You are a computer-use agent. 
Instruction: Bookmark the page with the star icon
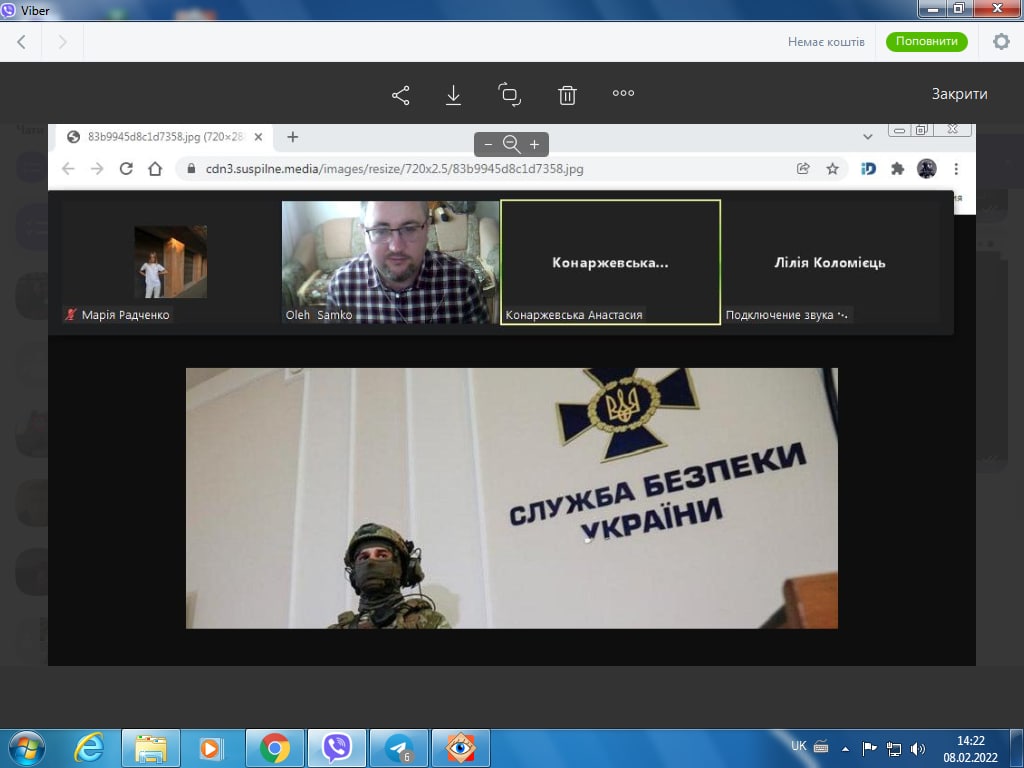click(832, 168)
